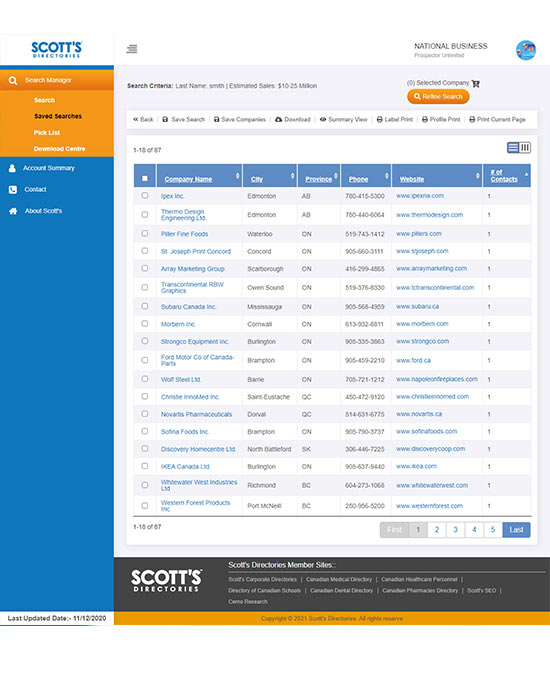Sort the table by the City column
Screen dimensions: 550x676
tap(256, 179)
